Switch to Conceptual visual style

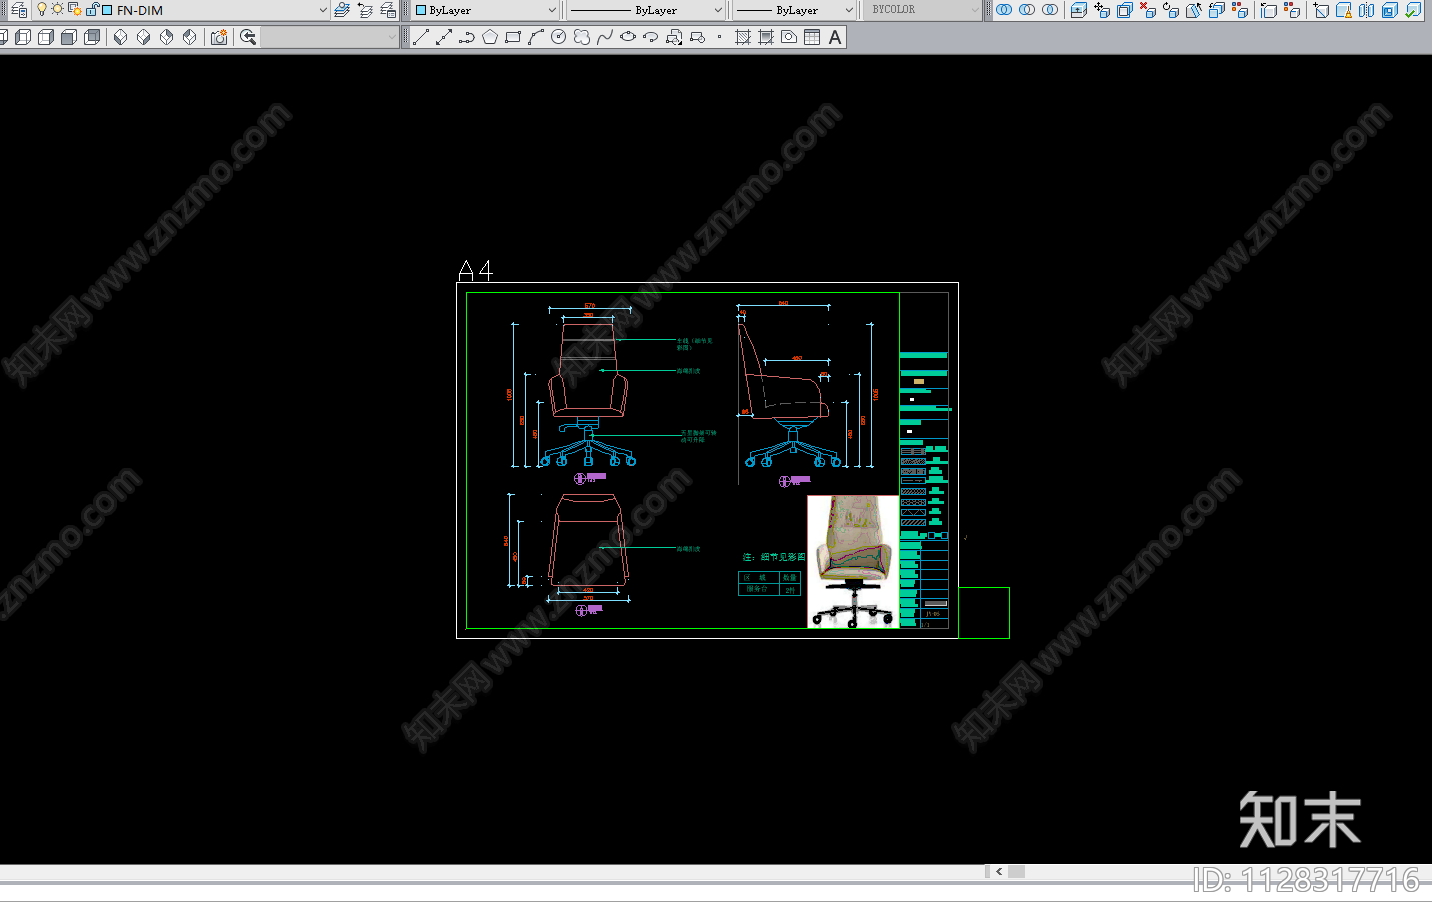point(92,37)
